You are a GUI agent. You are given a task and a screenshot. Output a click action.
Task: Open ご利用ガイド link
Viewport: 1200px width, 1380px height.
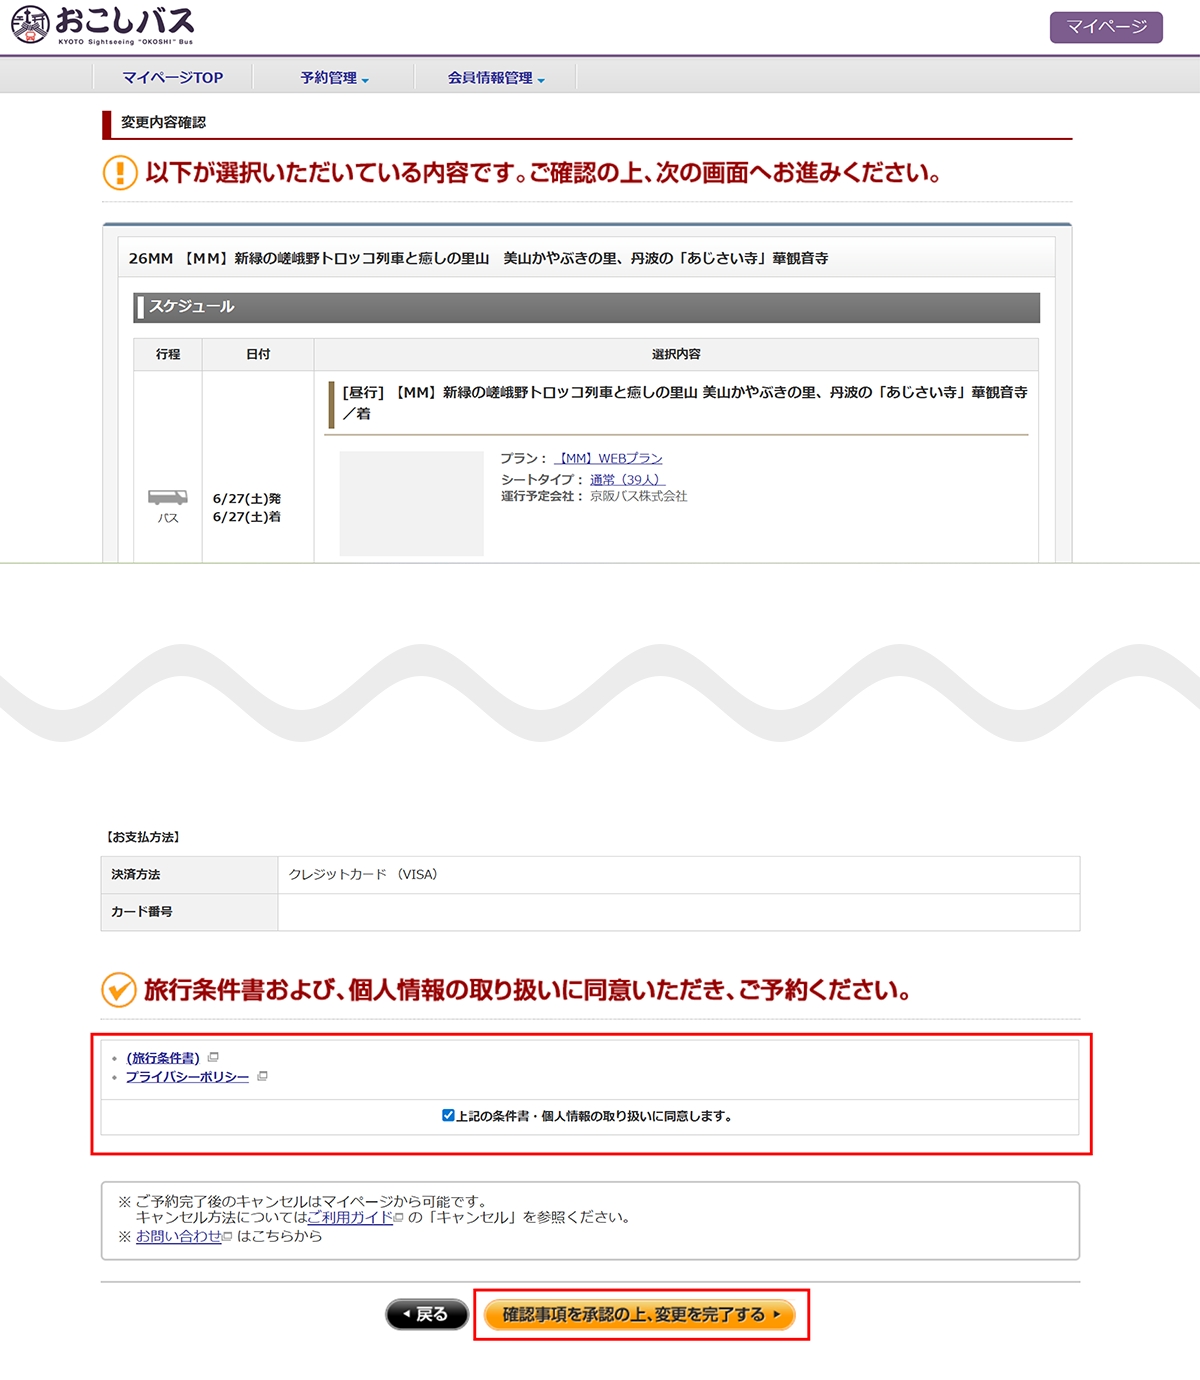tap(350, 1217)
